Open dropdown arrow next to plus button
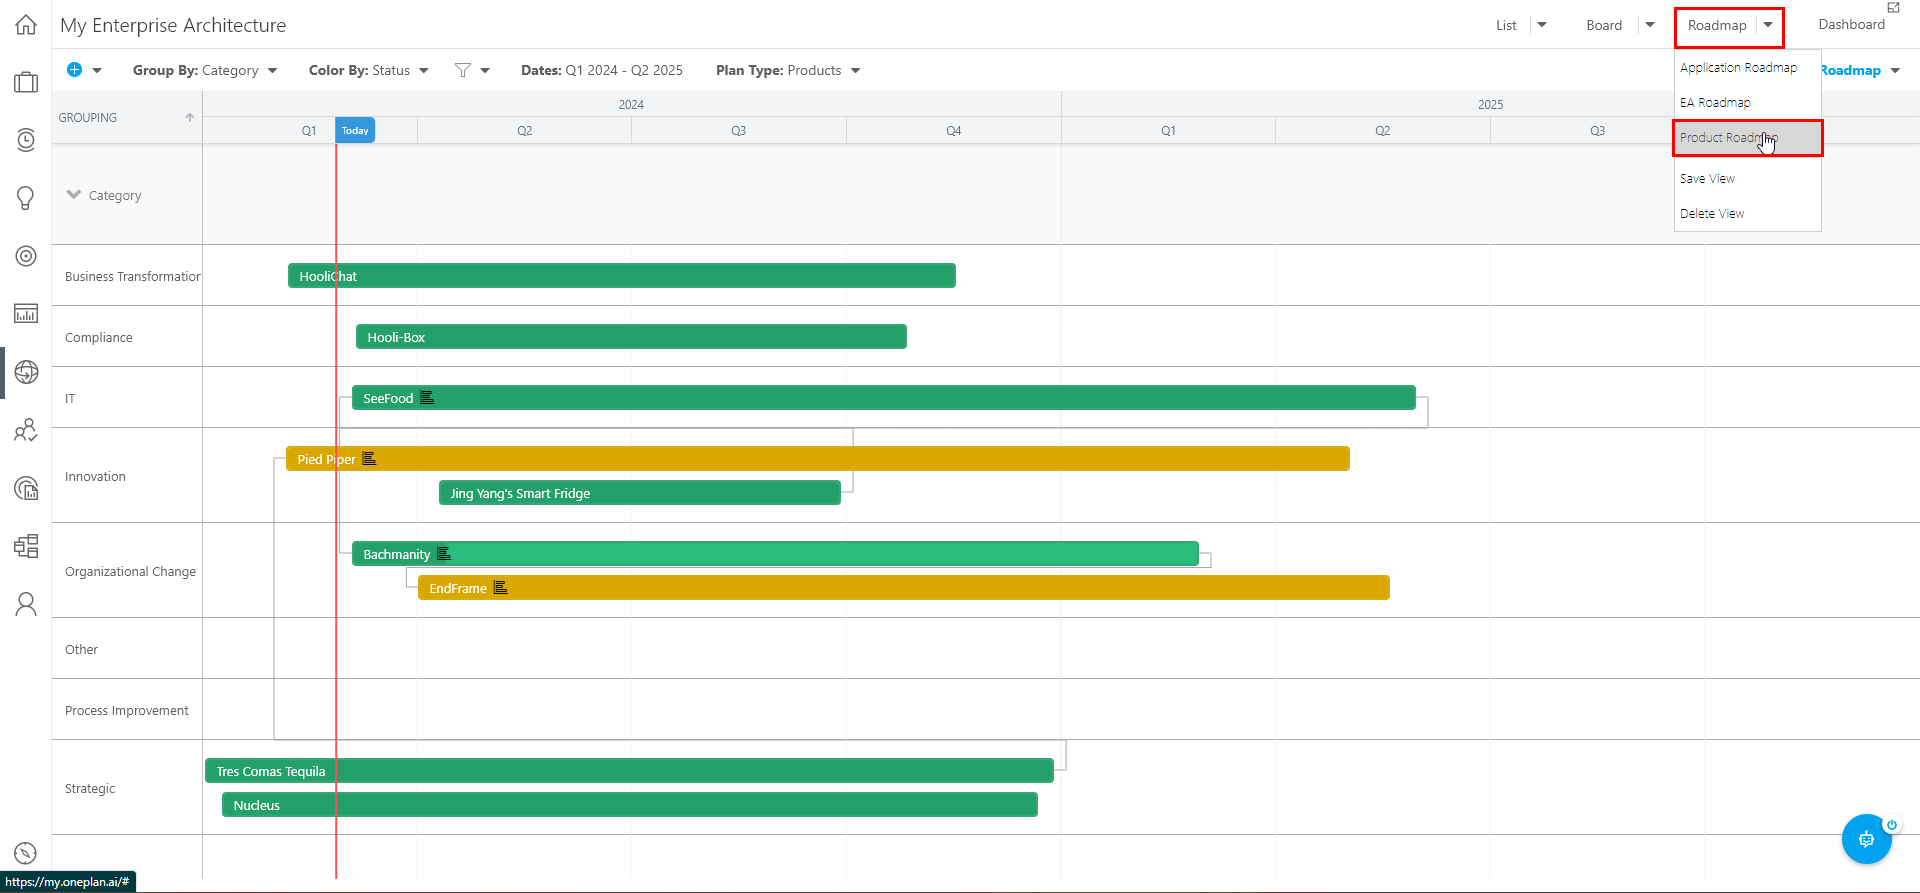The image size is (1920, 893). [x=97, y=71]
